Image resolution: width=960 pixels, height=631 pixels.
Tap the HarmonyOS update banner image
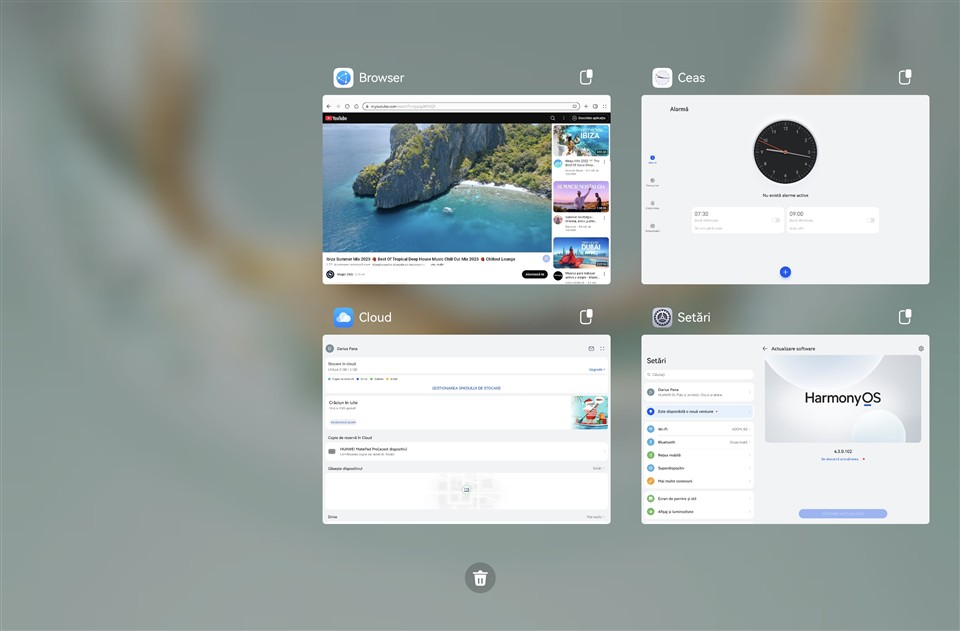tap(842, 398)
